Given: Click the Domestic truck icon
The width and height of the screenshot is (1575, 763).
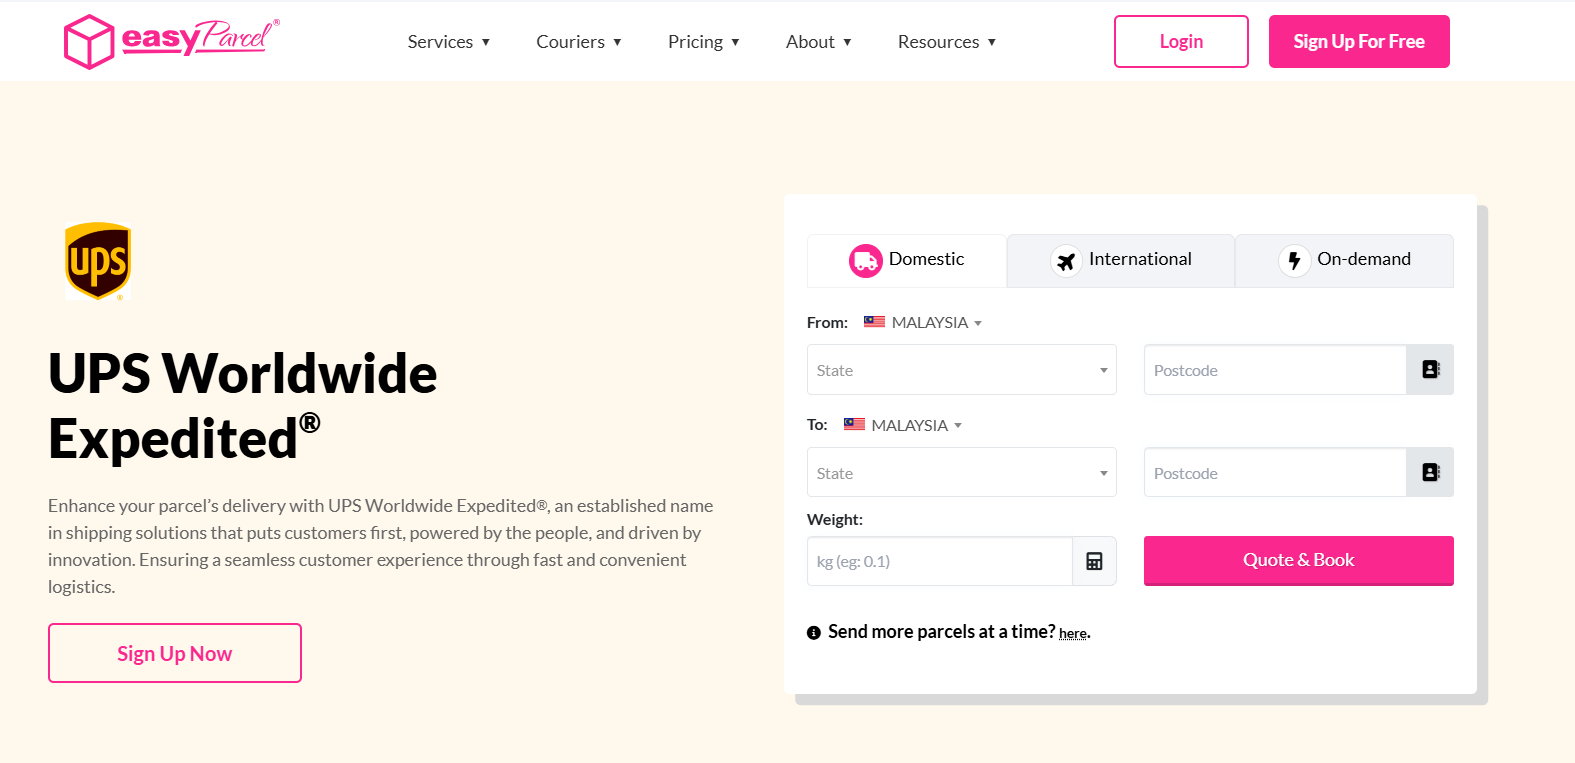Looking at the screenshot, I should pos(866,261).
